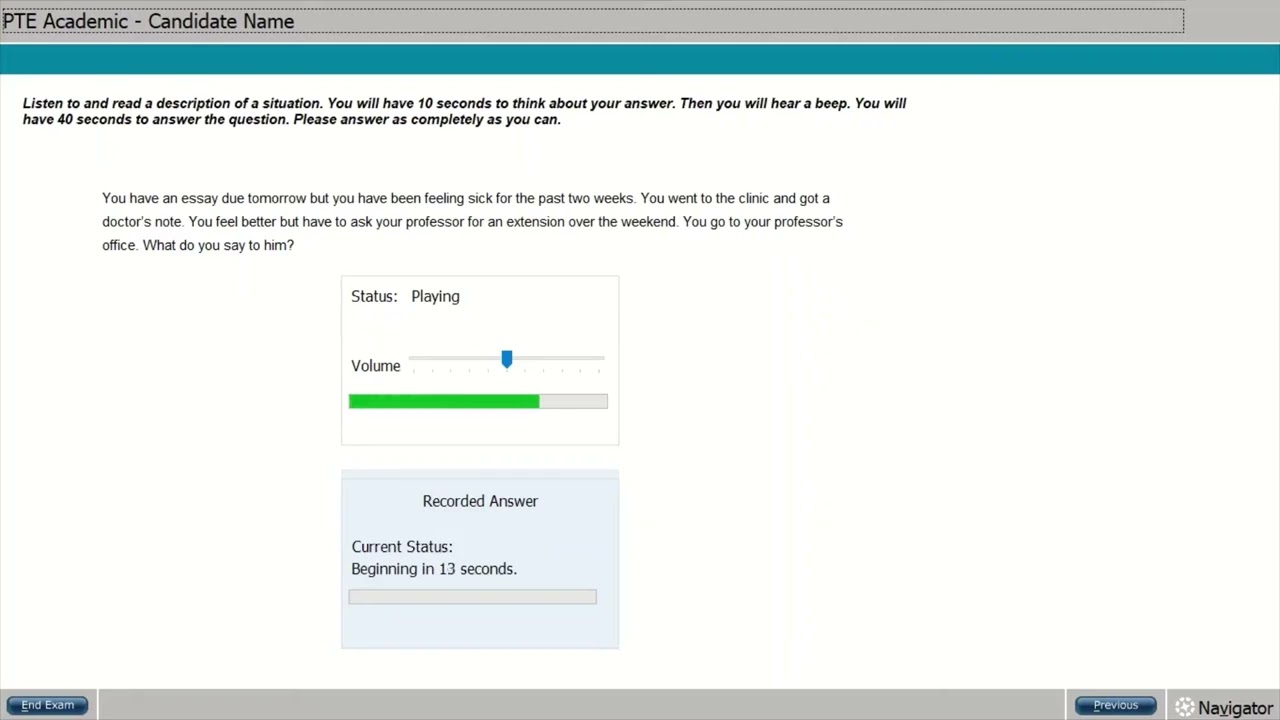Click the prompt text 'You have an essay due tomorrow'

[x=204, y=198]
